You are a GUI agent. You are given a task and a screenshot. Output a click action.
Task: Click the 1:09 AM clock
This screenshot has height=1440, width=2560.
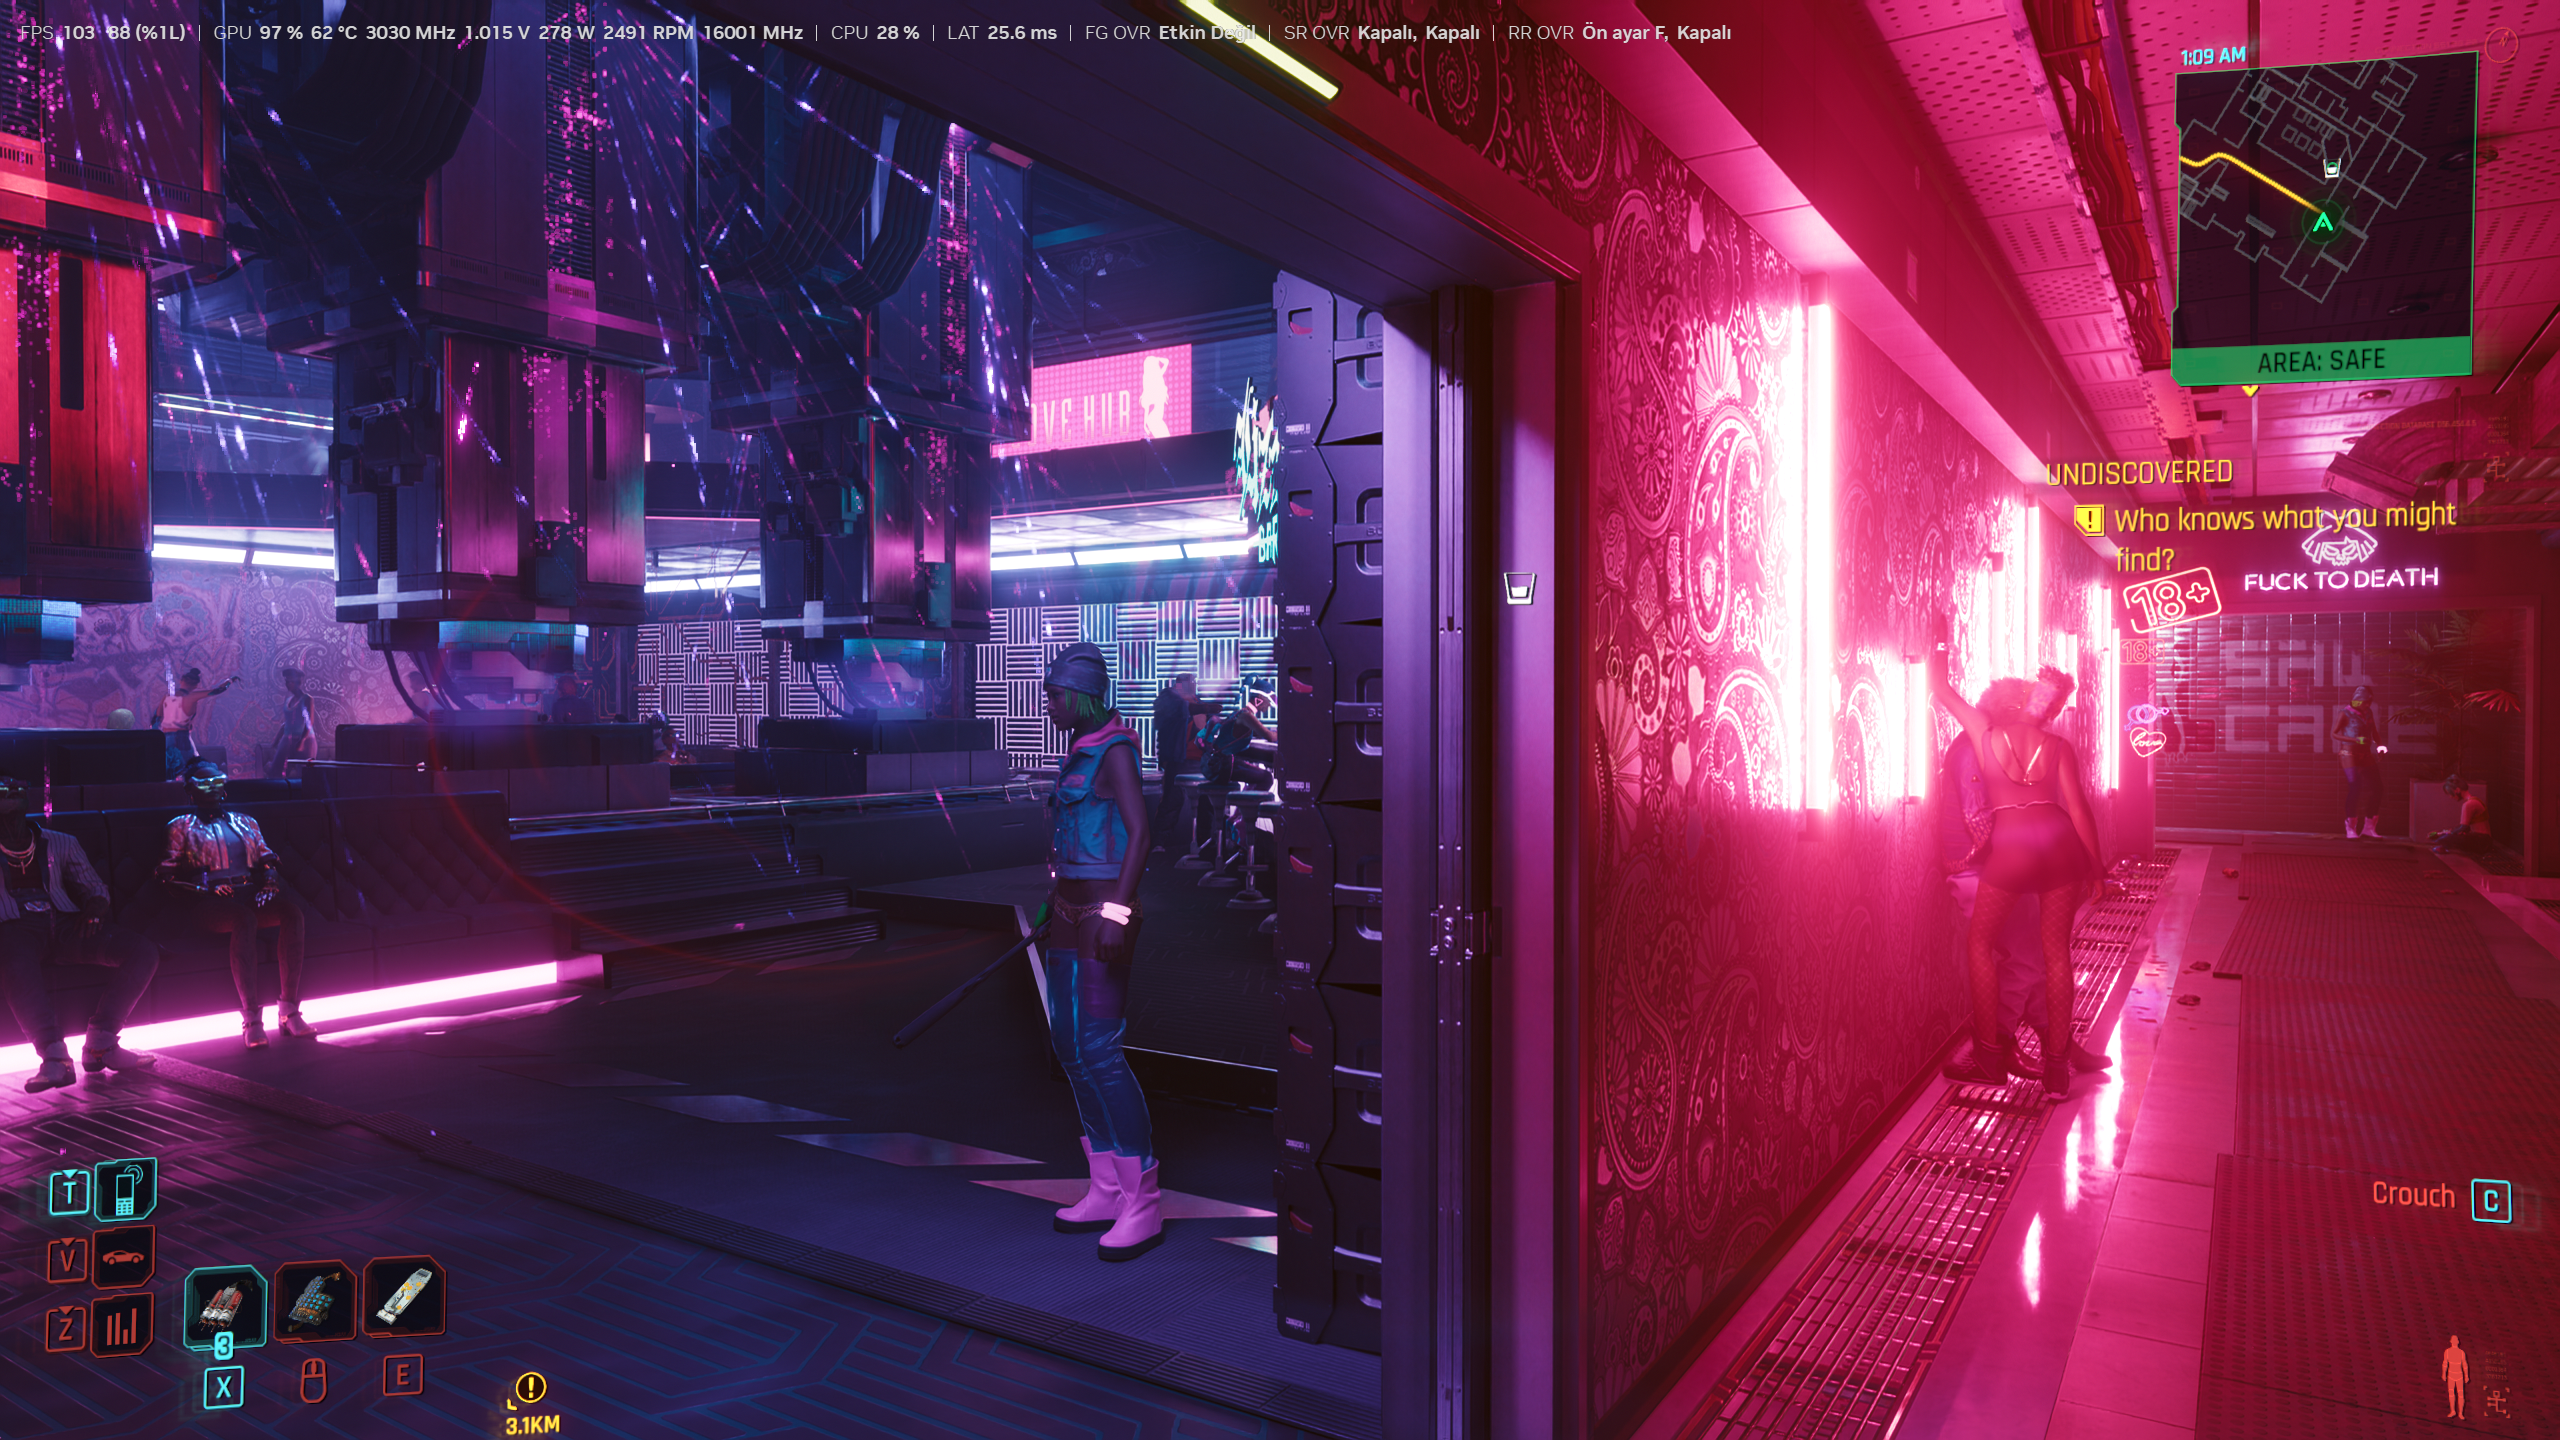coord(2213,56)
